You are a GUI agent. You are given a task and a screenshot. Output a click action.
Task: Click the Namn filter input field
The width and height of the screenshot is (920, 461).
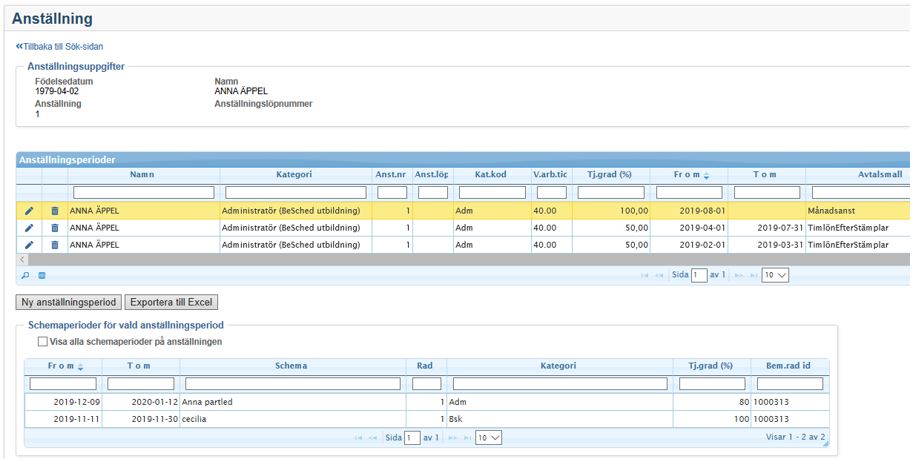click(144, 192)
